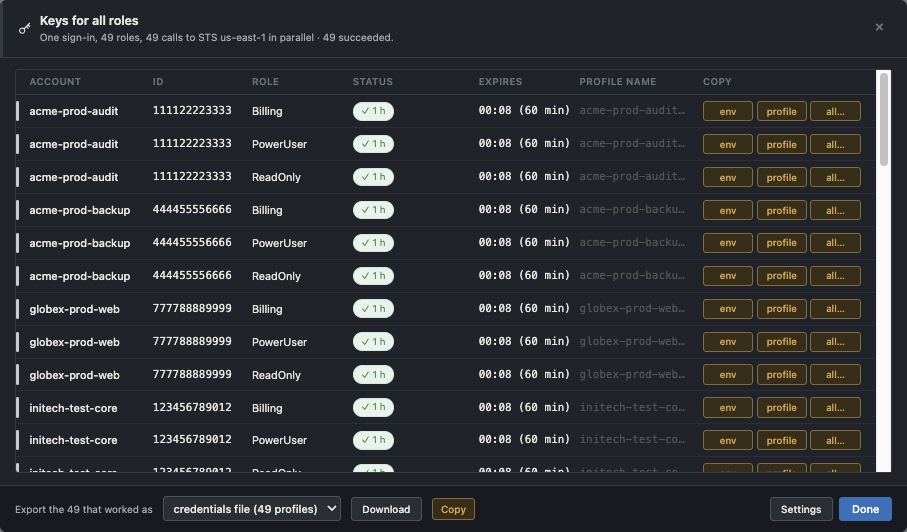Open all... options for acme-prod-backup ReadOnly
The width and height of the screenshot is (907, 532).
835,276
